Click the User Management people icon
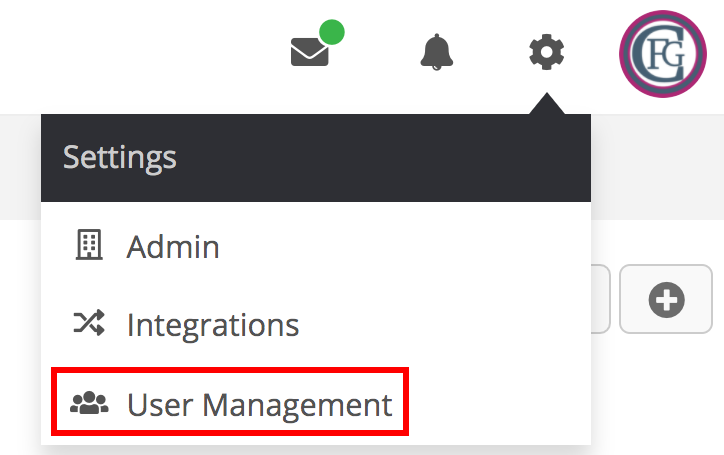 (89, 403)
